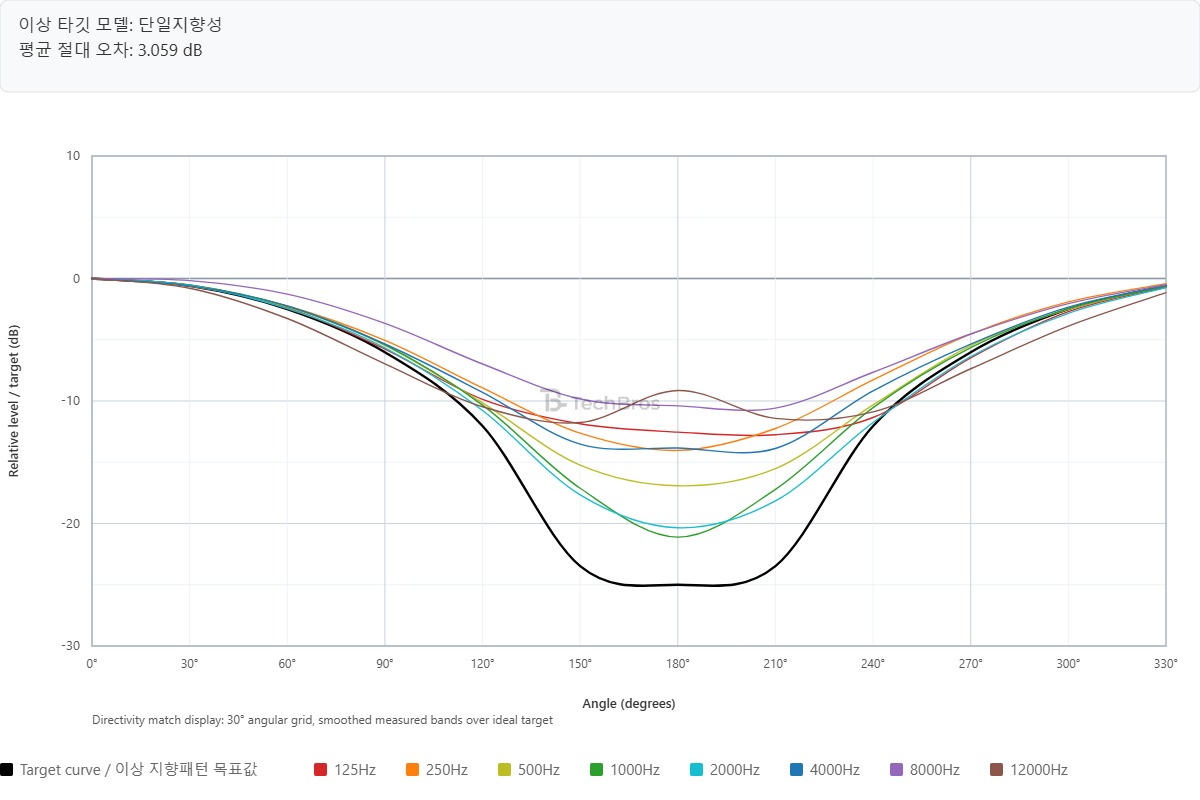This screenshot has width=1200, height=800.
Task: Click the 210° x-axis tick label
Action: [x=775, y=663]
